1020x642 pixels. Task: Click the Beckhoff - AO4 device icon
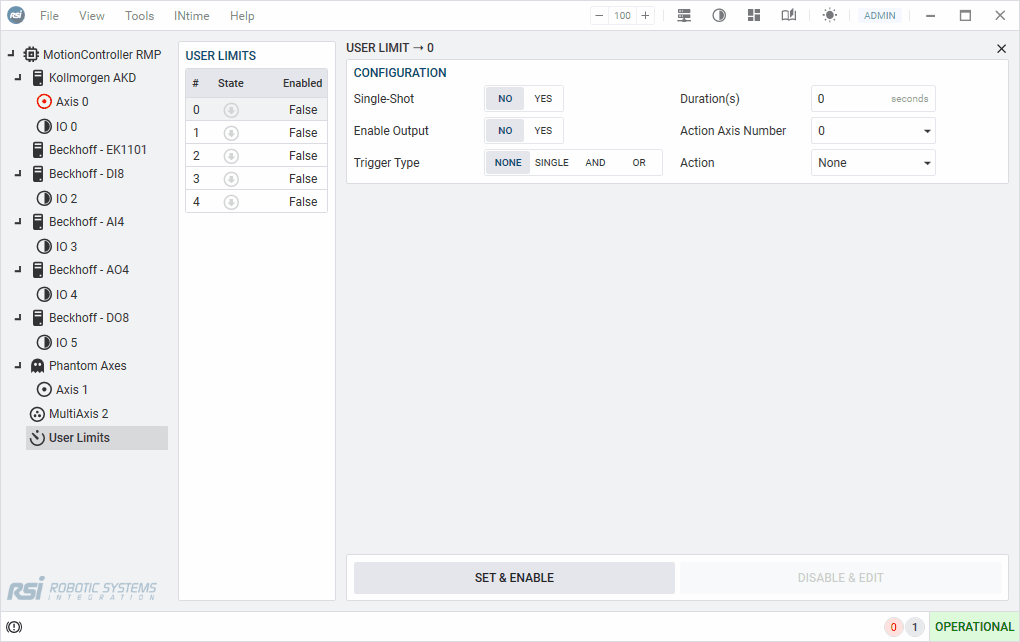pos(38,270)
